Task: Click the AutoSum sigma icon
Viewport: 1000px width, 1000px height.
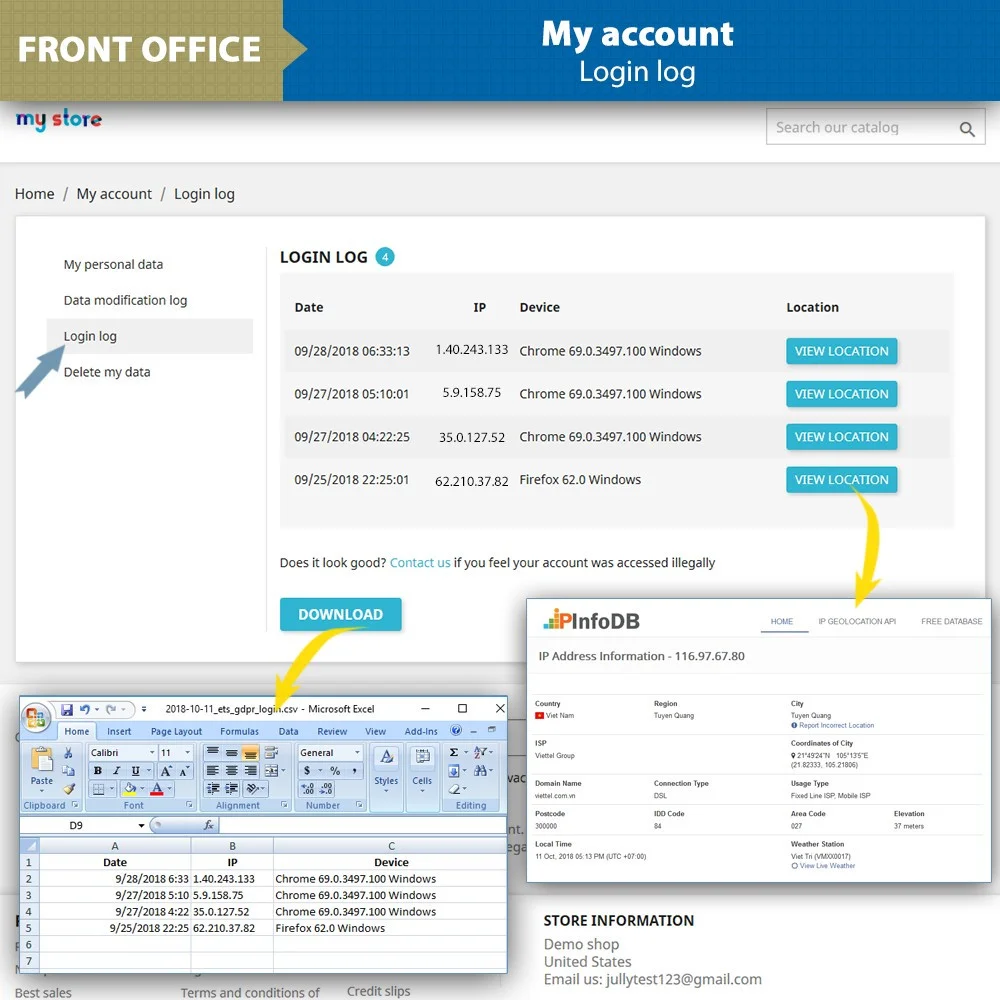Action: (454, 753)
